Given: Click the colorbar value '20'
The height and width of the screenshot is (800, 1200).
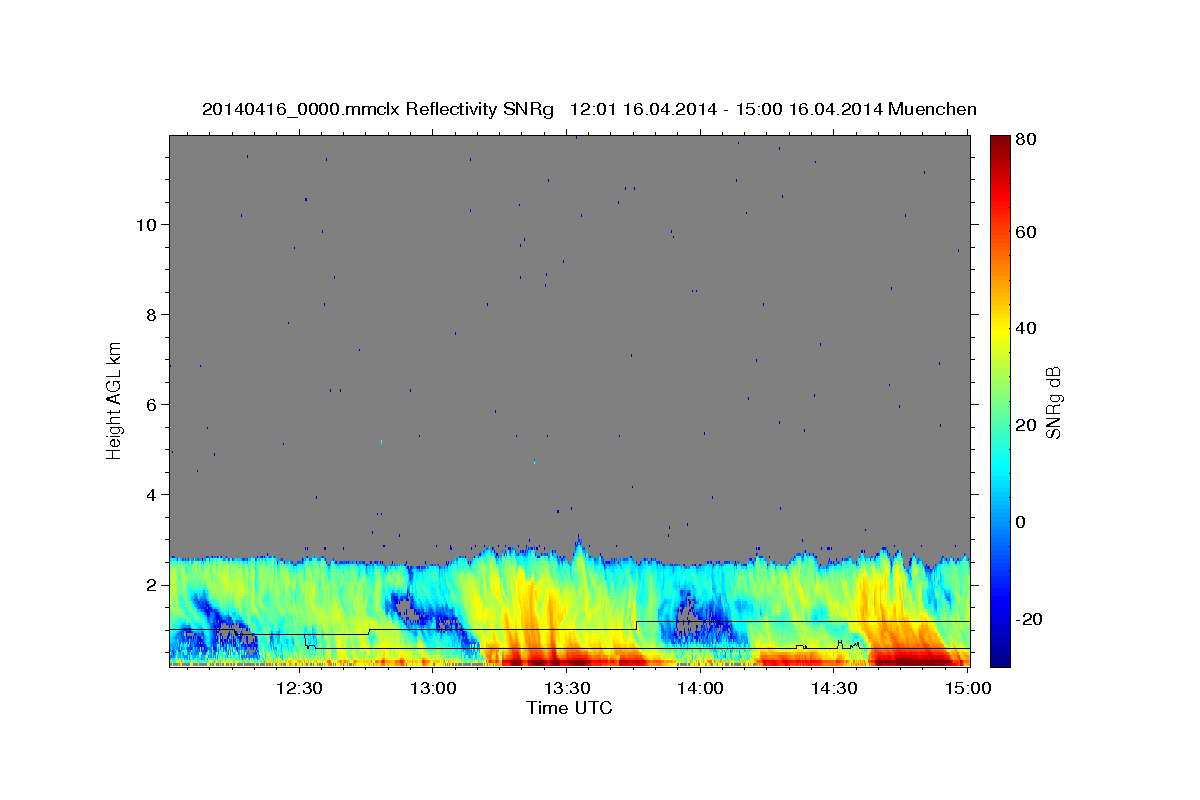Looking at the screenshot, I should [x=1027, y=425].
